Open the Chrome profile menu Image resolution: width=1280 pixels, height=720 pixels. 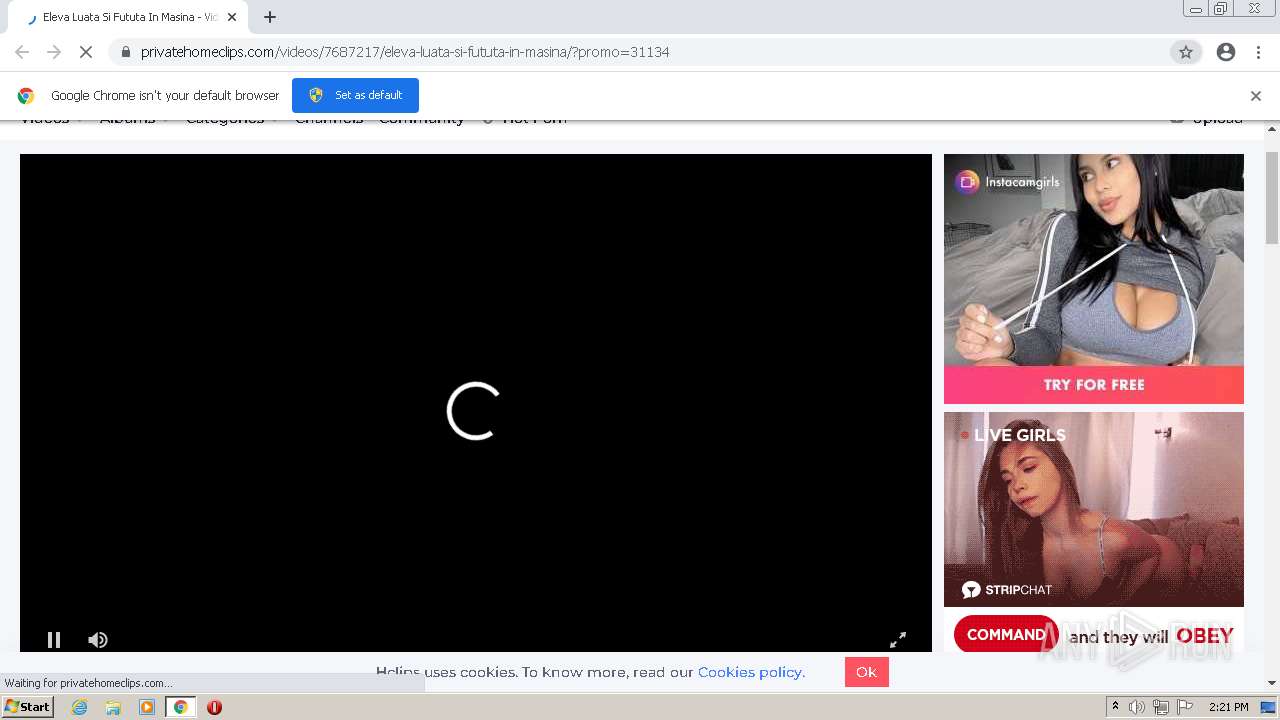1226,52
